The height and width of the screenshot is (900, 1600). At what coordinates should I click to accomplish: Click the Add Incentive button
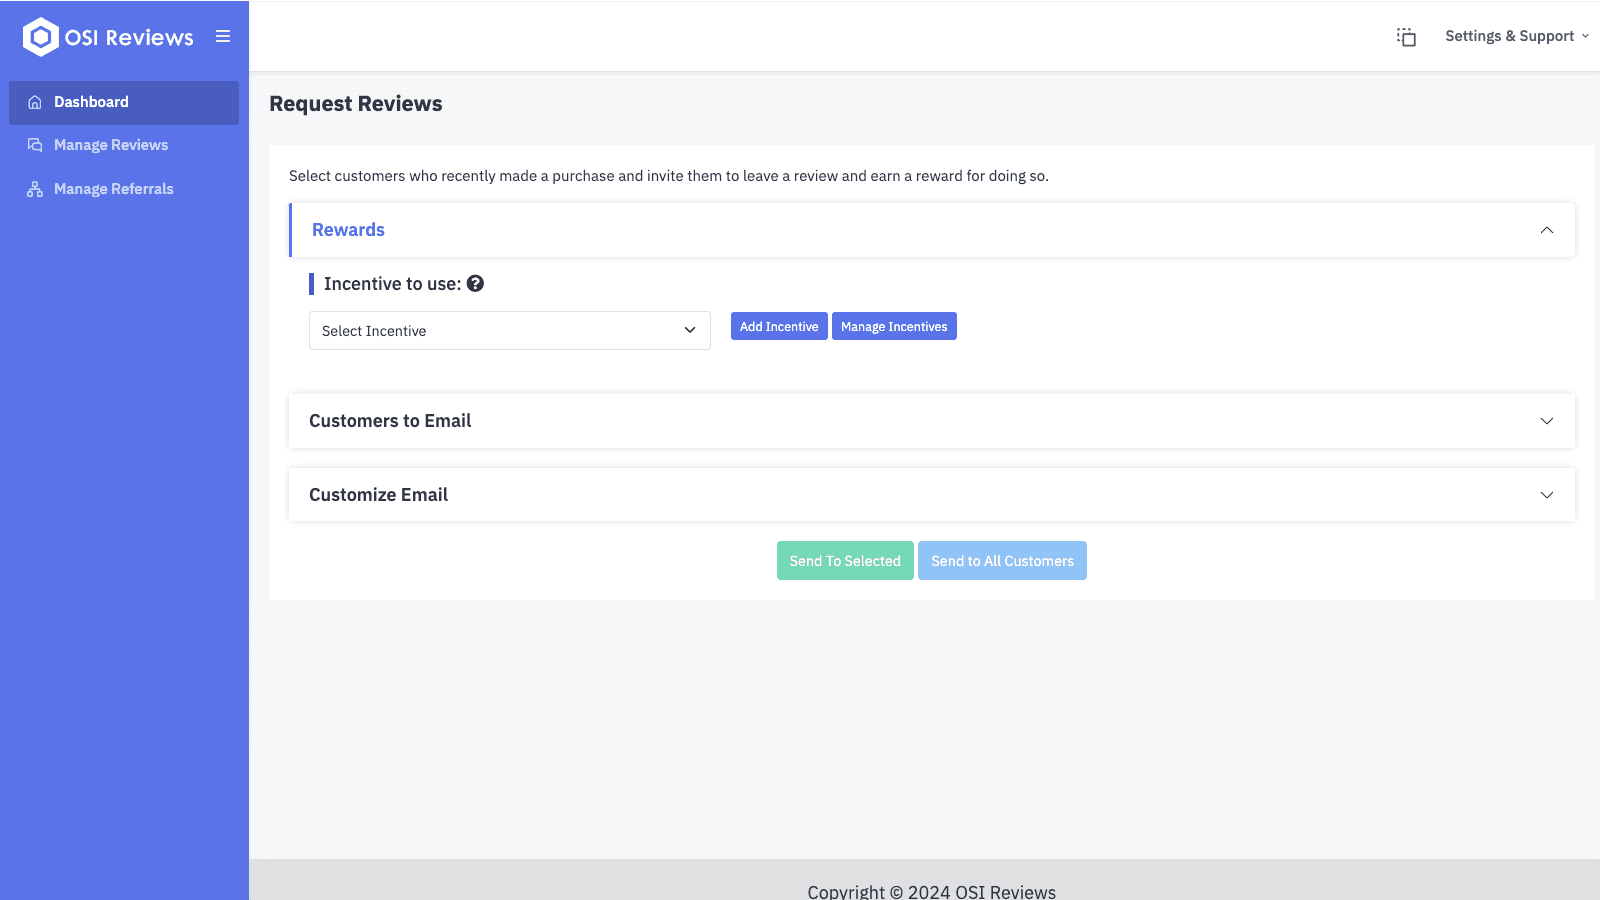point(779,327)
